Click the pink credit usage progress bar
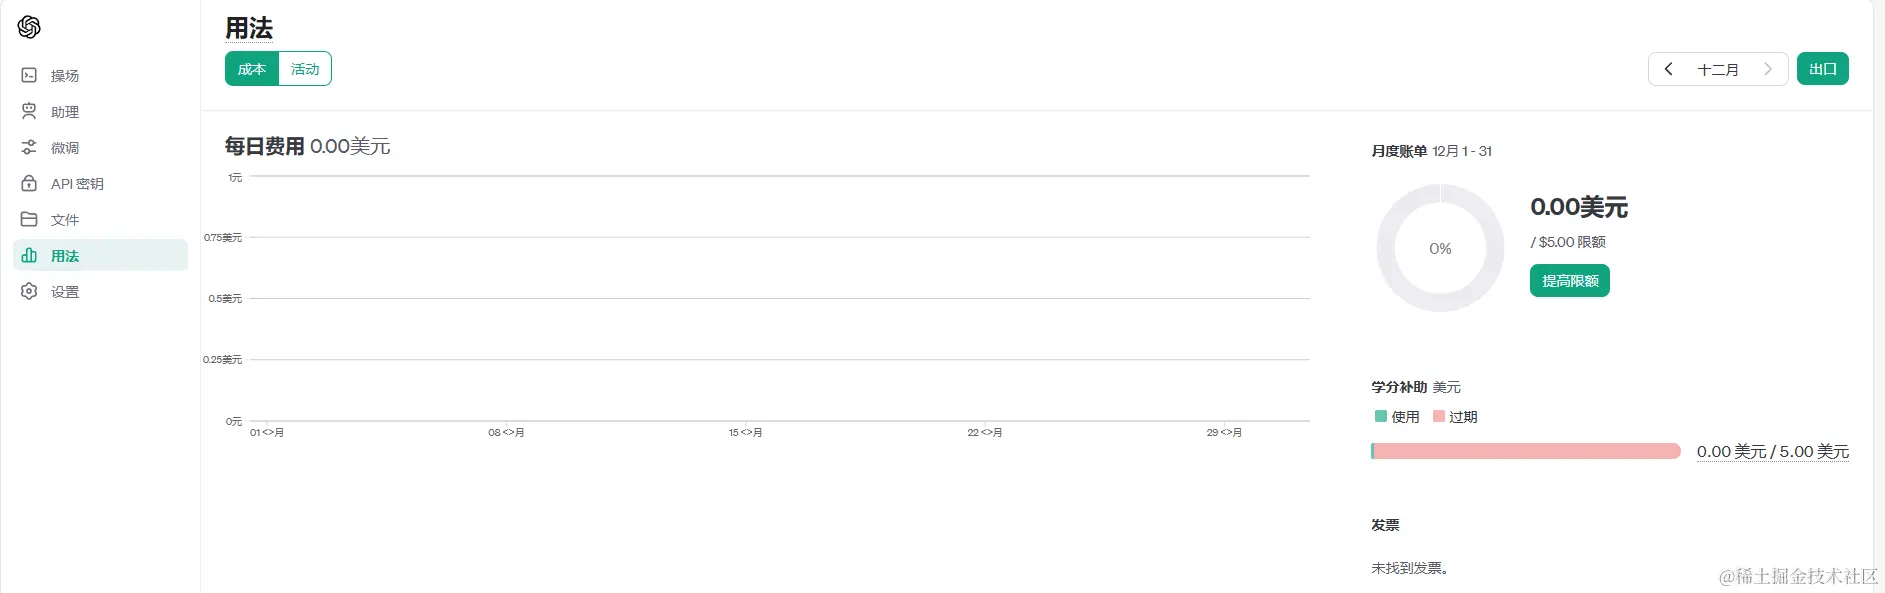Viewport: 1885px width, 593px height. pyautogui.click(x=1526, y=451)
